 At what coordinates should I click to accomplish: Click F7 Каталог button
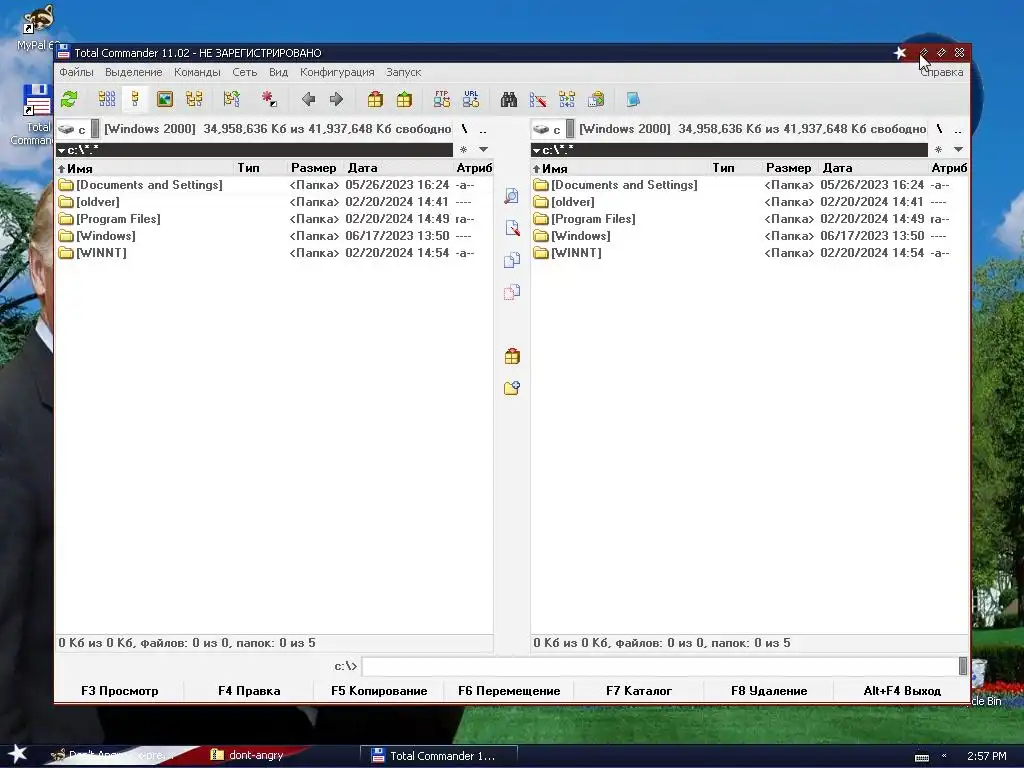(639, 691)
